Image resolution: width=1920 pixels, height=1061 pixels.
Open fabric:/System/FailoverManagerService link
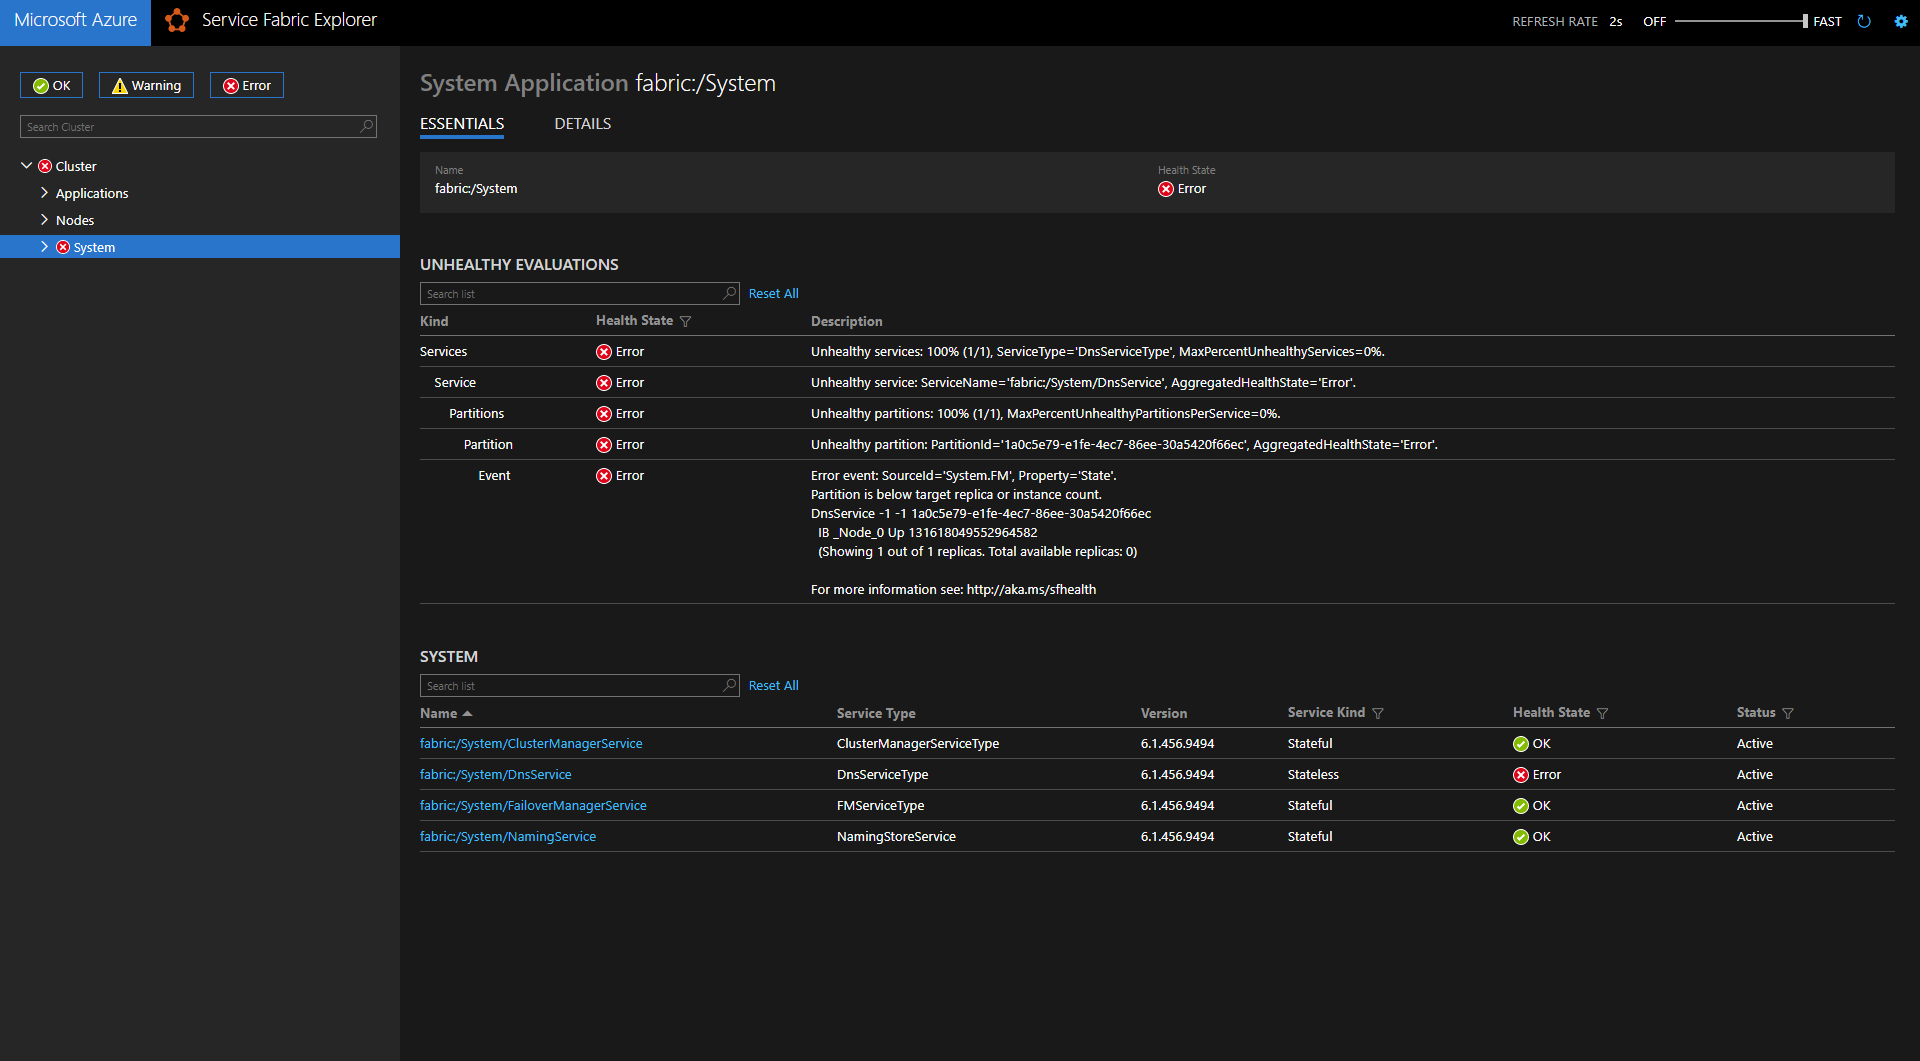(533, 806)
